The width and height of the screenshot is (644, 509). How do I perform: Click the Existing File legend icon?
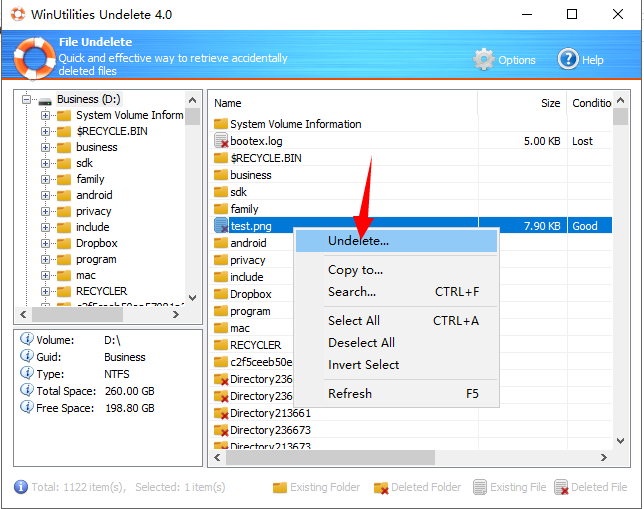point(480,487)
